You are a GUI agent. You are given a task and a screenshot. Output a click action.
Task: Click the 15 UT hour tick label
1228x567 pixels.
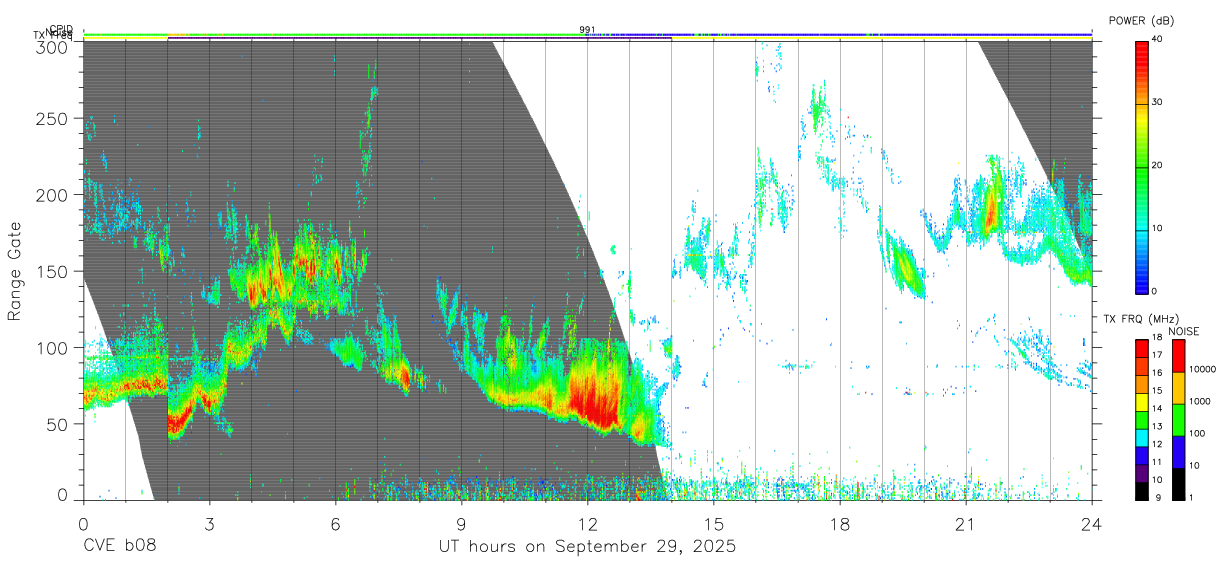[713, 524]
